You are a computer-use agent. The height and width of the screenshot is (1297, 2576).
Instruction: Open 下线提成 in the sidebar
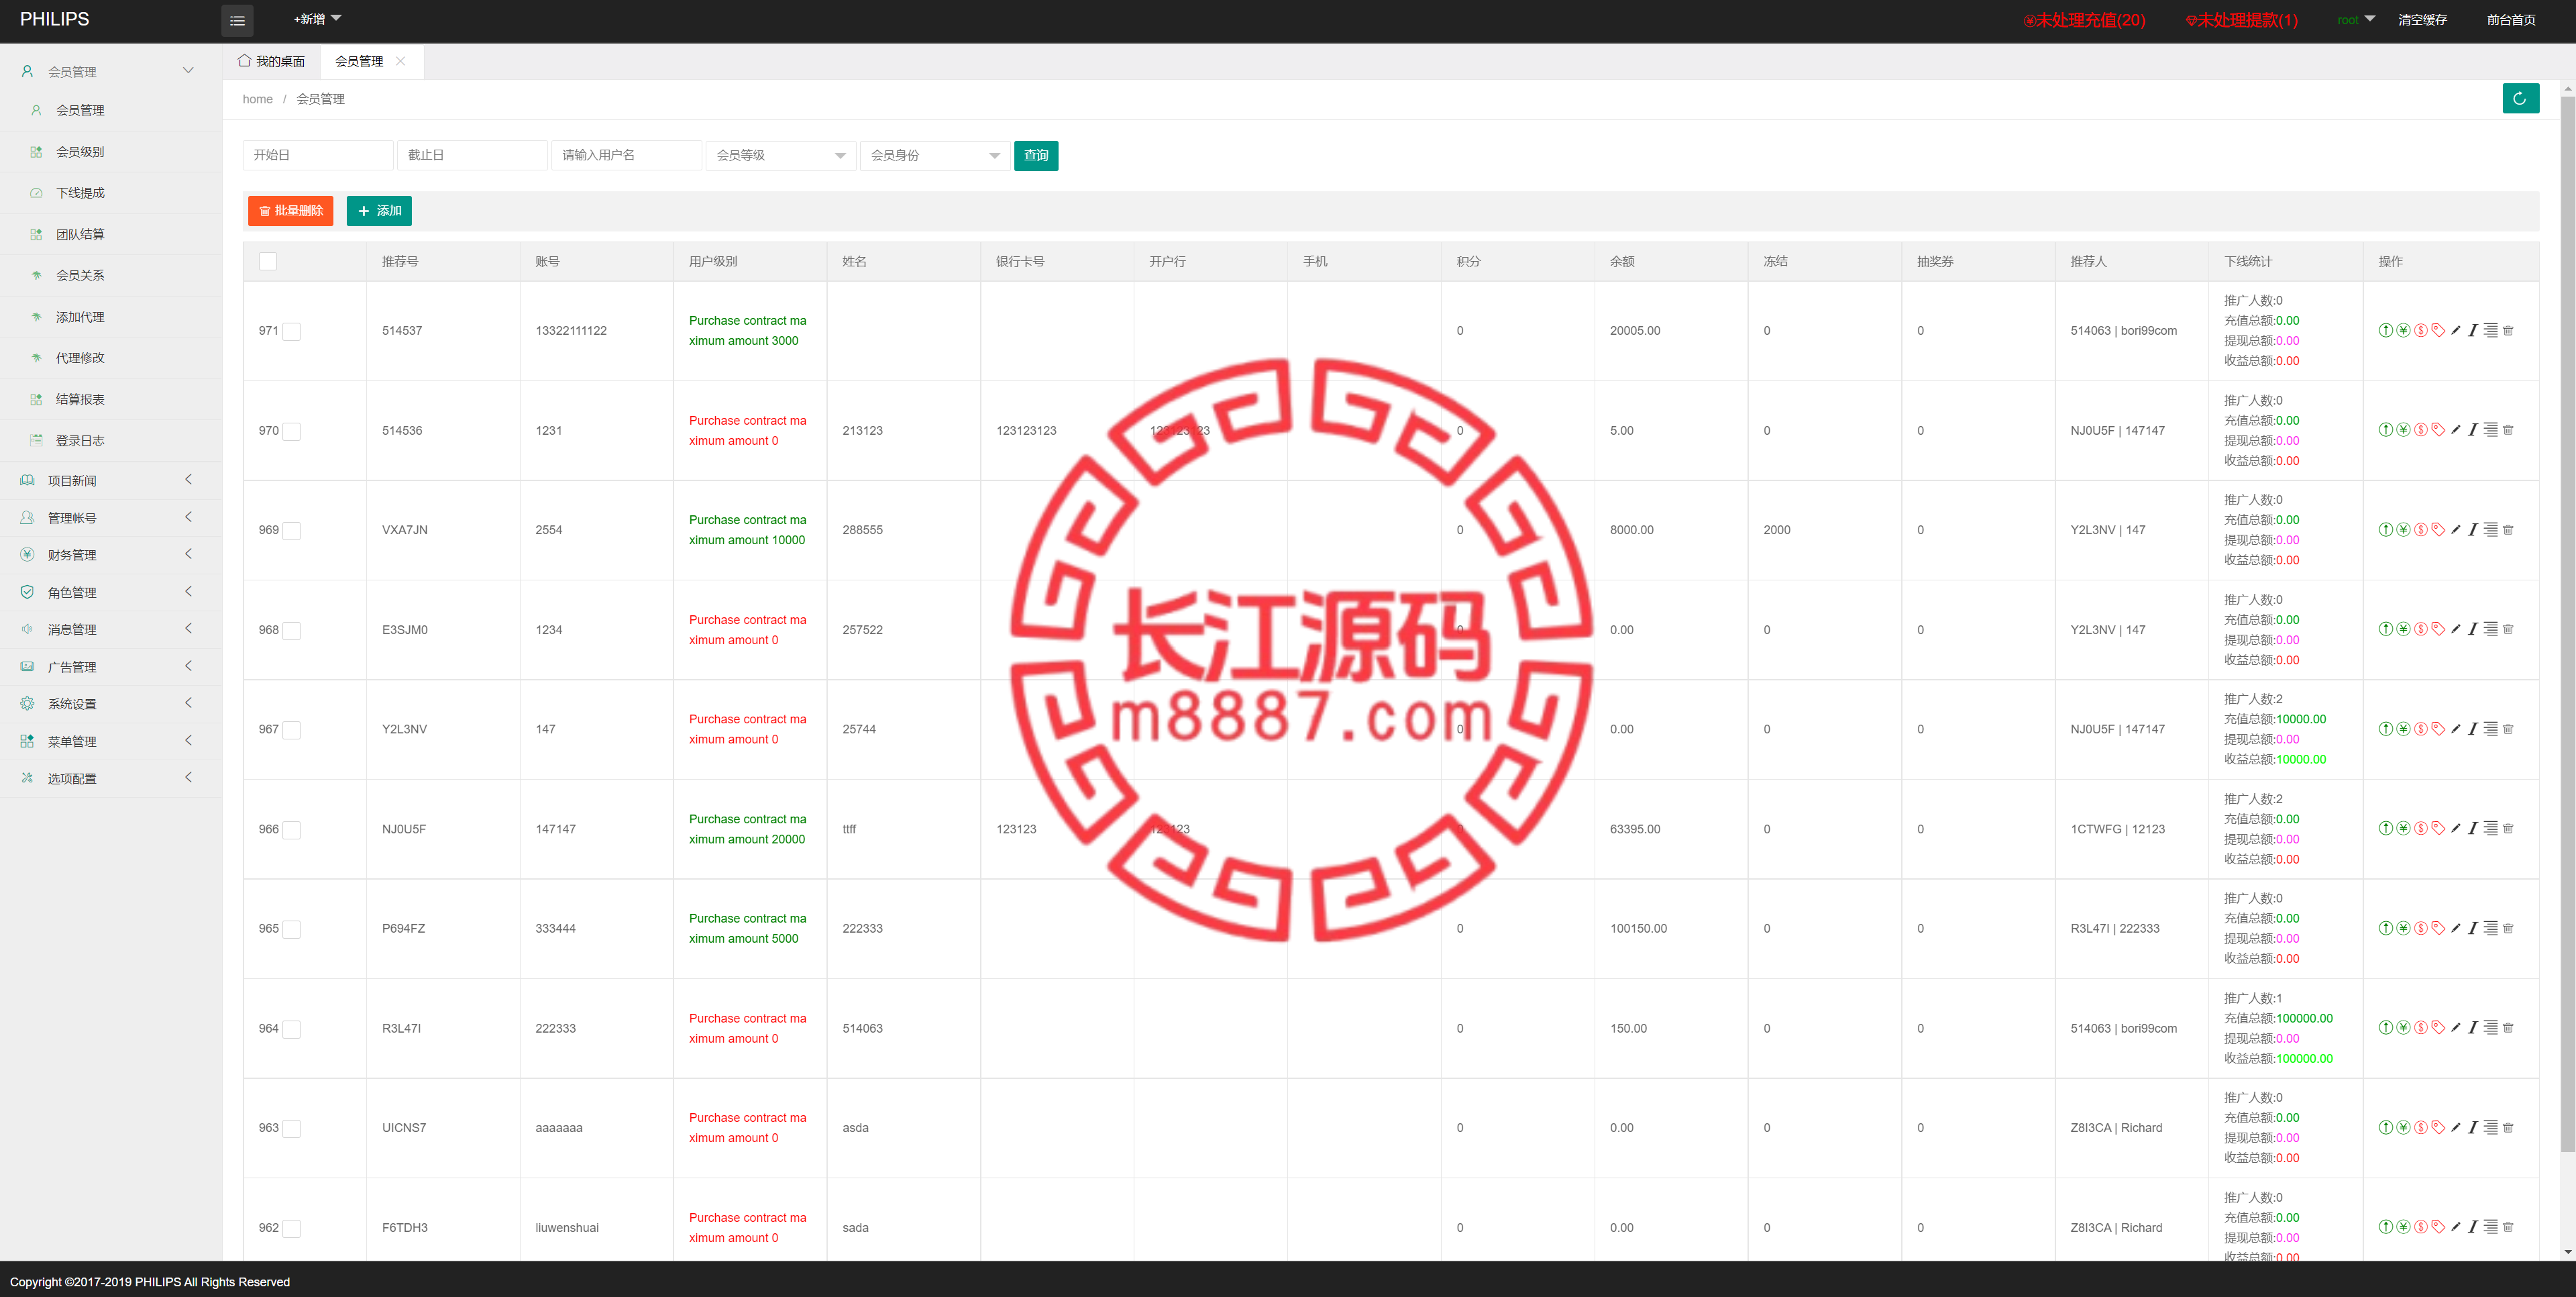(111, 193)
